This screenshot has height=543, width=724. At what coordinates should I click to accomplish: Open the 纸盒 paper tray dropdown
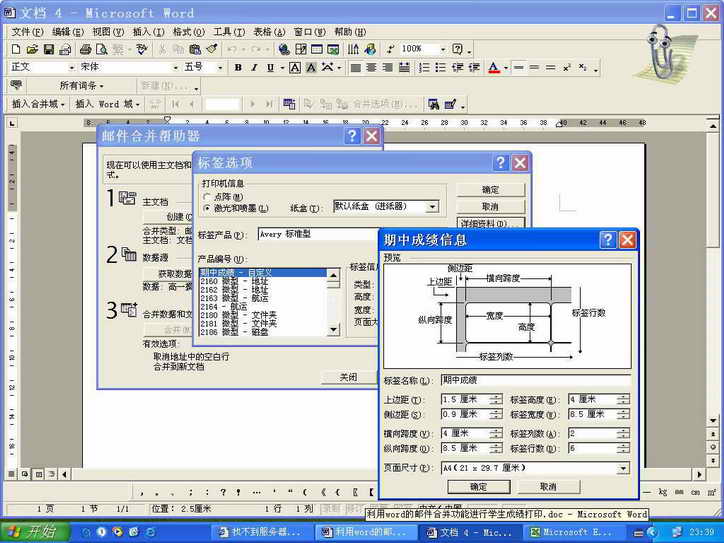coord(432,207)
